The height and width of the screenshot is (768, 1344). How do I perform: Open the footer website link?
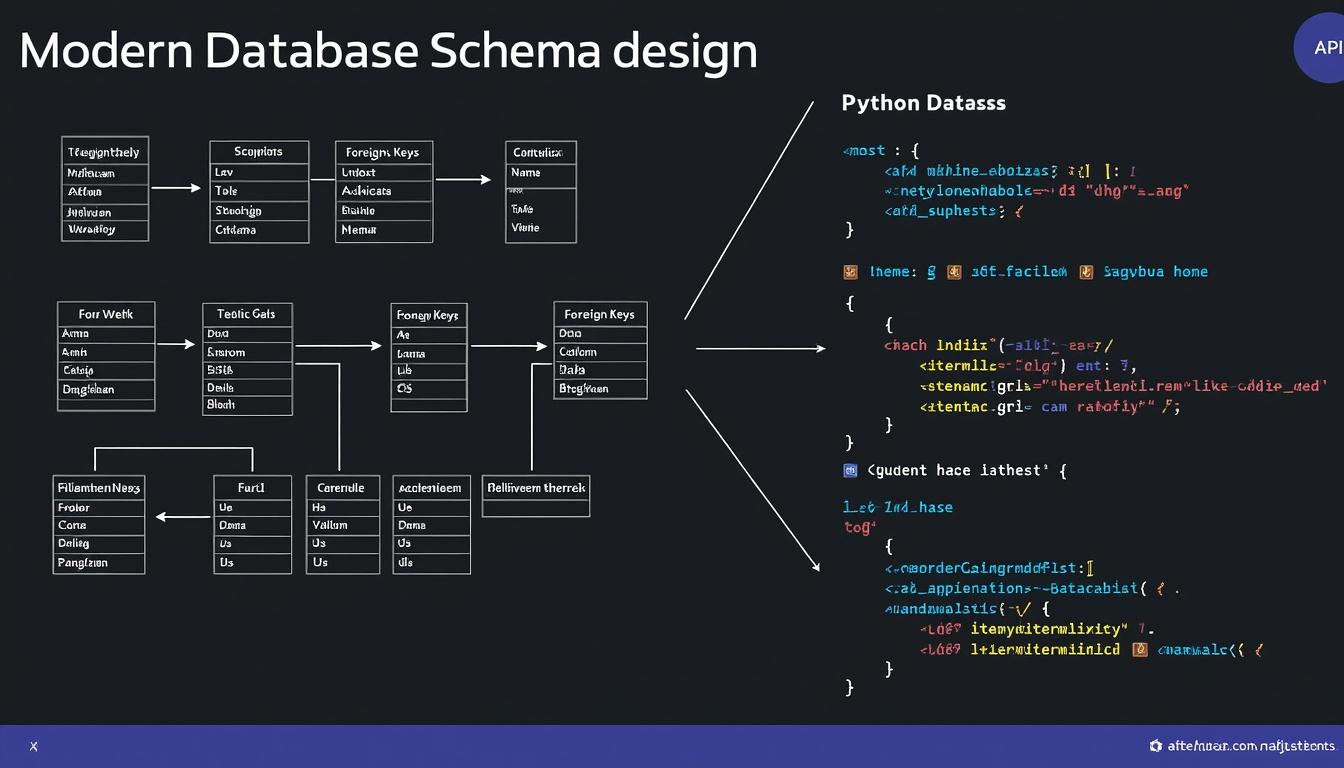pos(1250,746)
